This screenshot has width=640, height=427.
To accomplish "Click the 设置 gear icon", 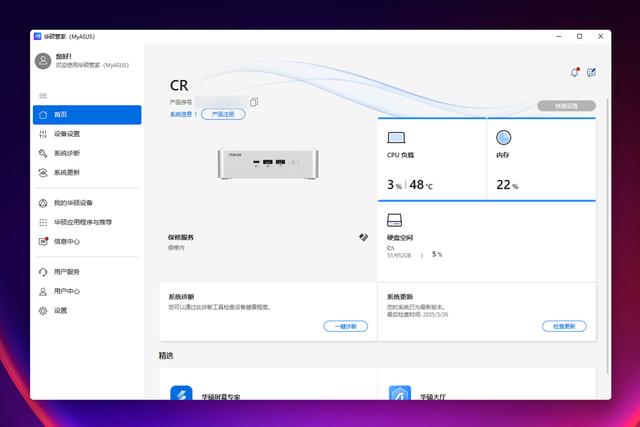I will 43,311.
